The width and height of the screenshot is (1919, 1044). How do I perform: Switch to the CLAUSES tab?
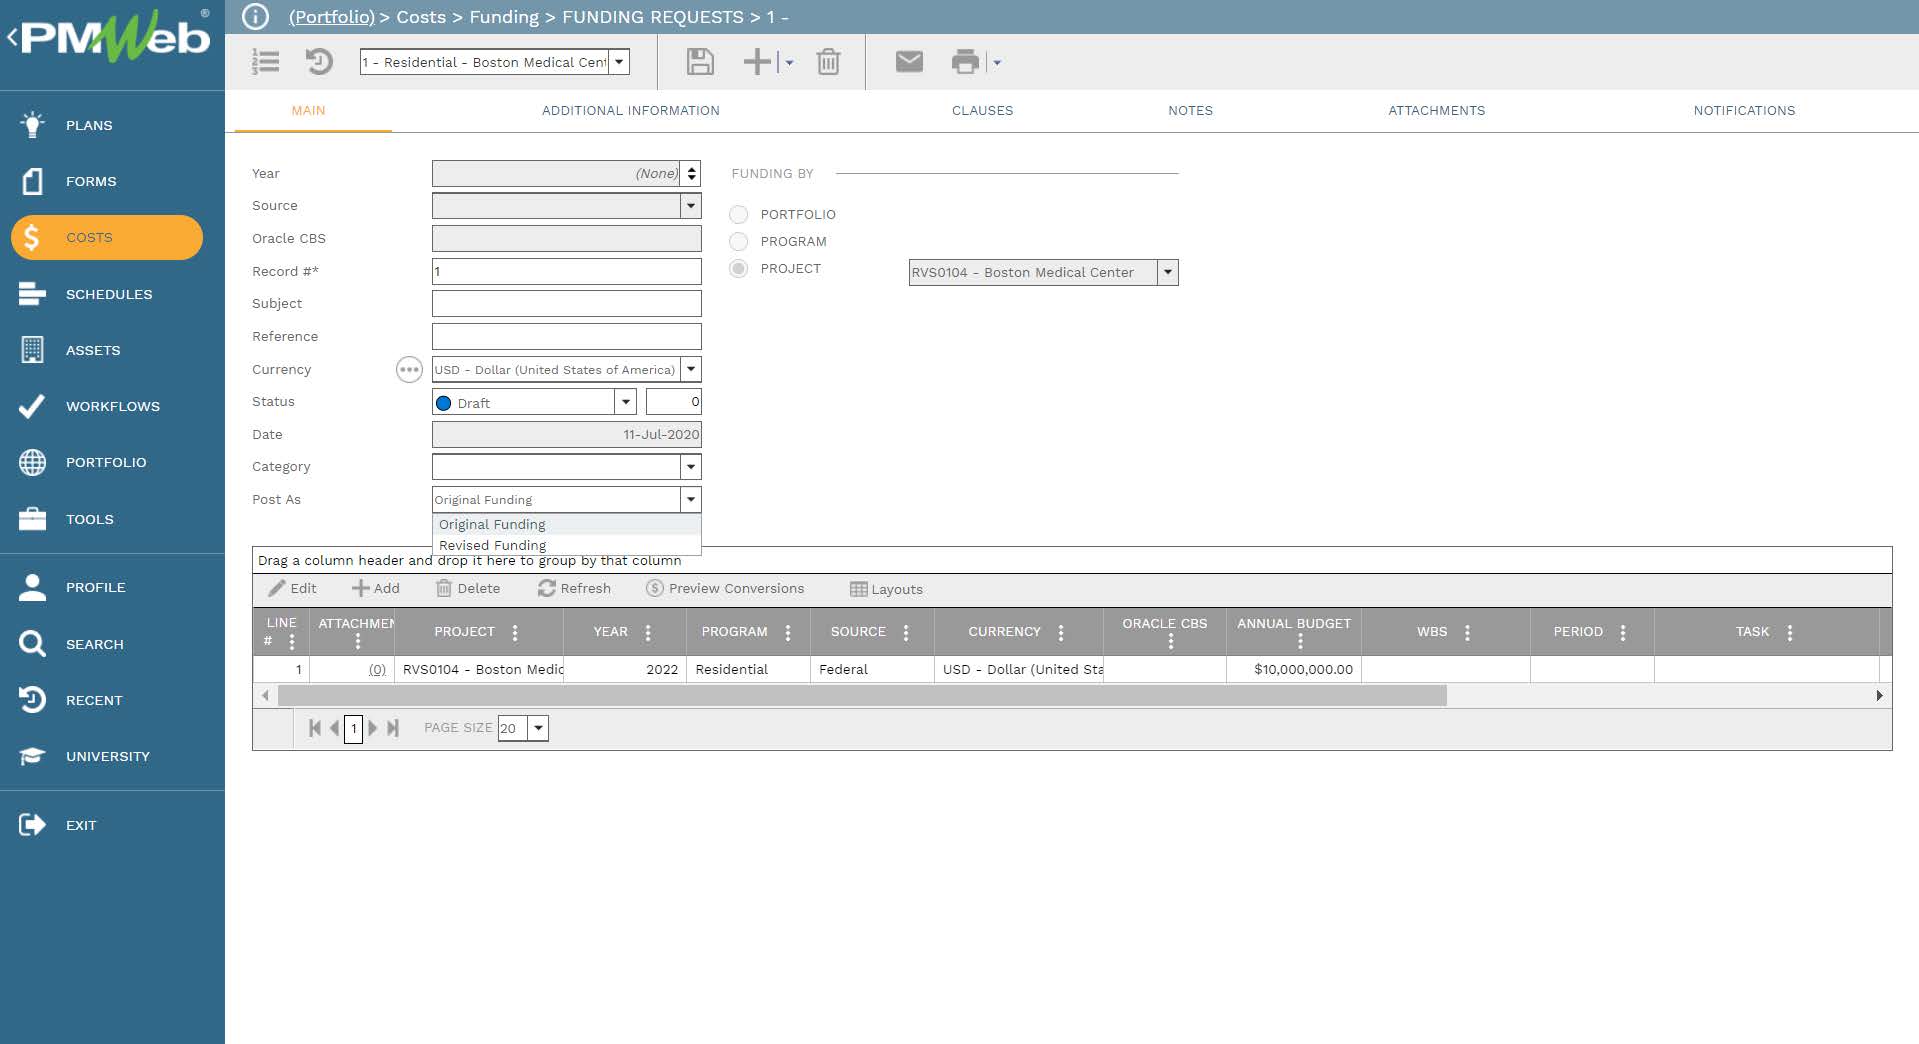coord(982,111)
